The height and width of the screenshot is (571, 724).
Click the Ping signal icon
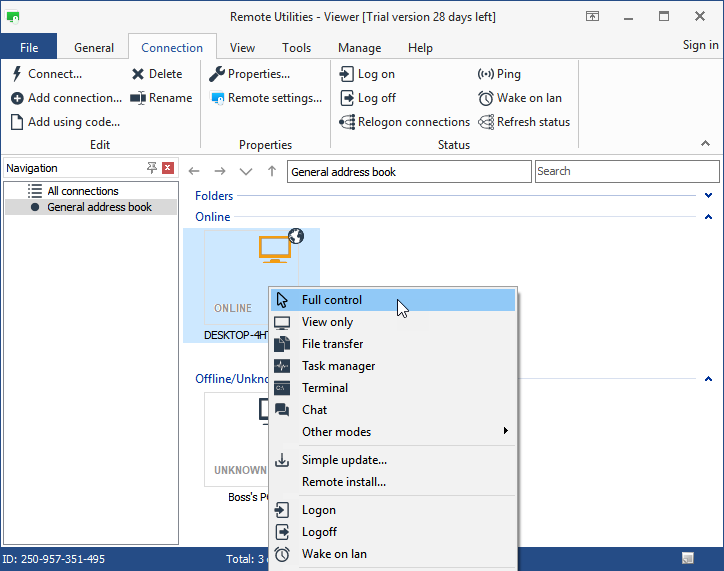[486, 74]
